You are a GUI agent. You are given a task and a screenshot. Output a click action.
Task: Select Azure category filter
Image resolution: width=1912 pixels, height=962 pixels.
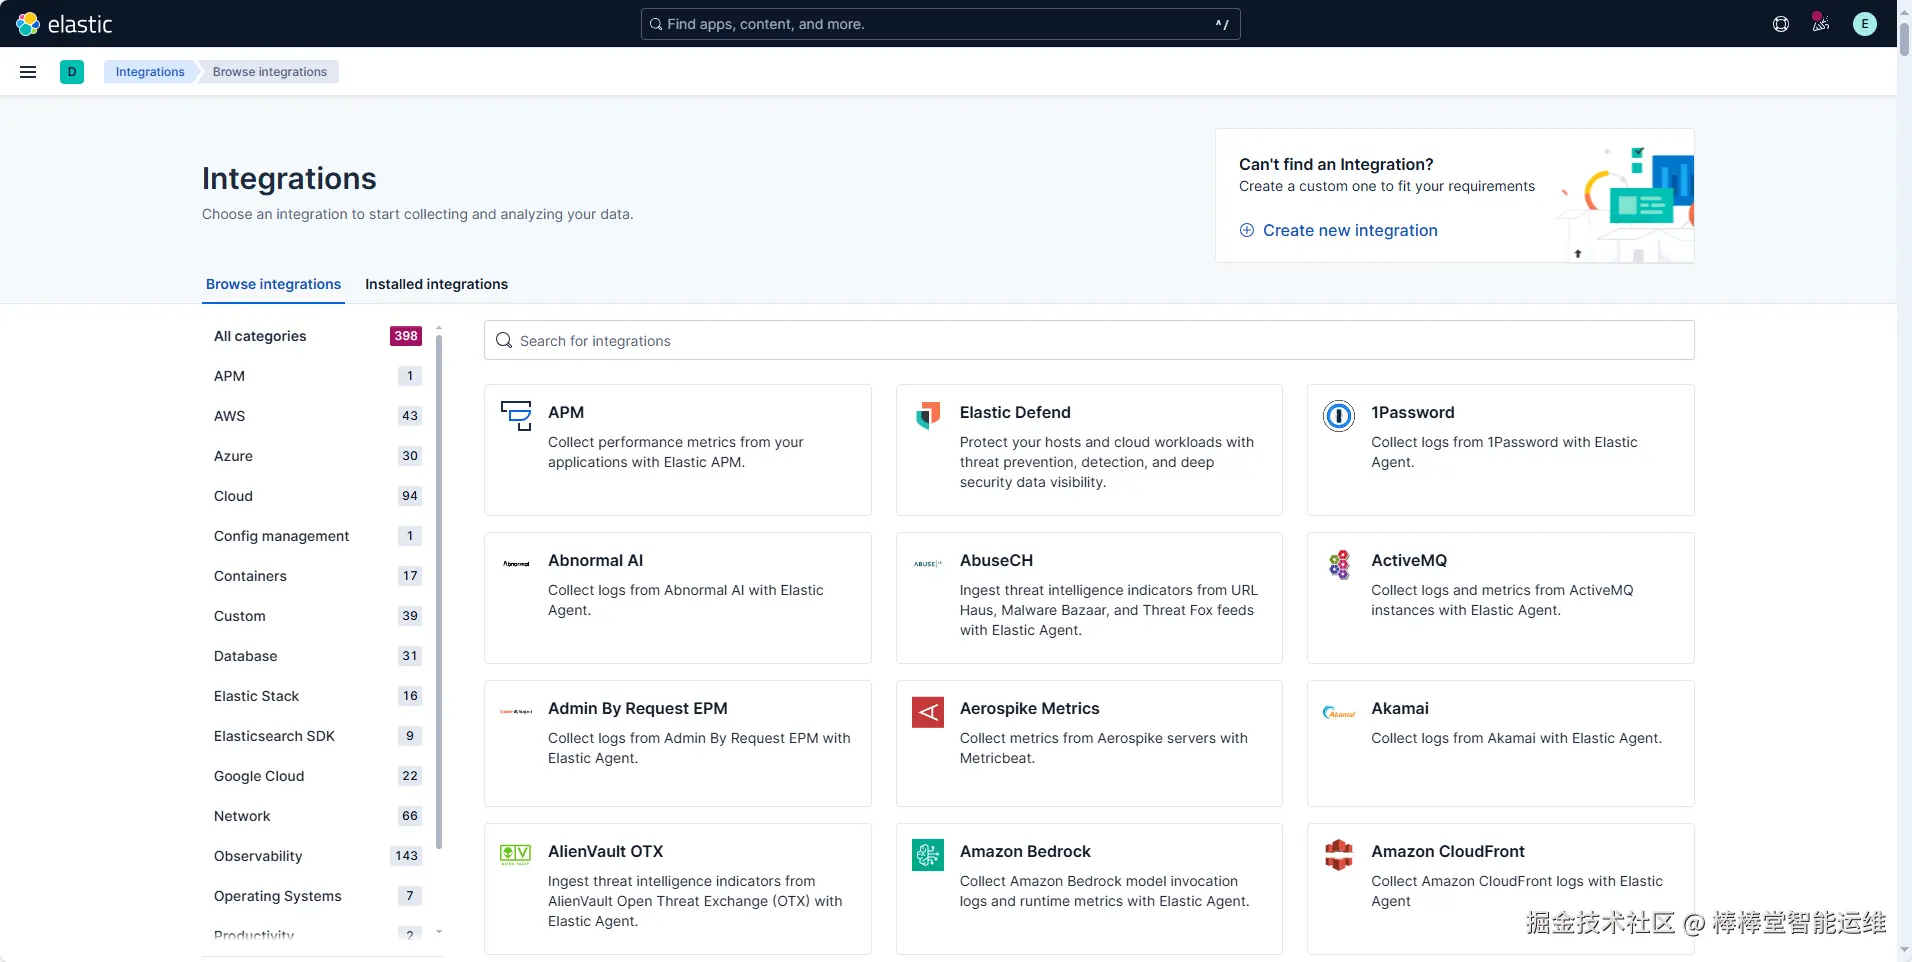click(x=317, y=456)
